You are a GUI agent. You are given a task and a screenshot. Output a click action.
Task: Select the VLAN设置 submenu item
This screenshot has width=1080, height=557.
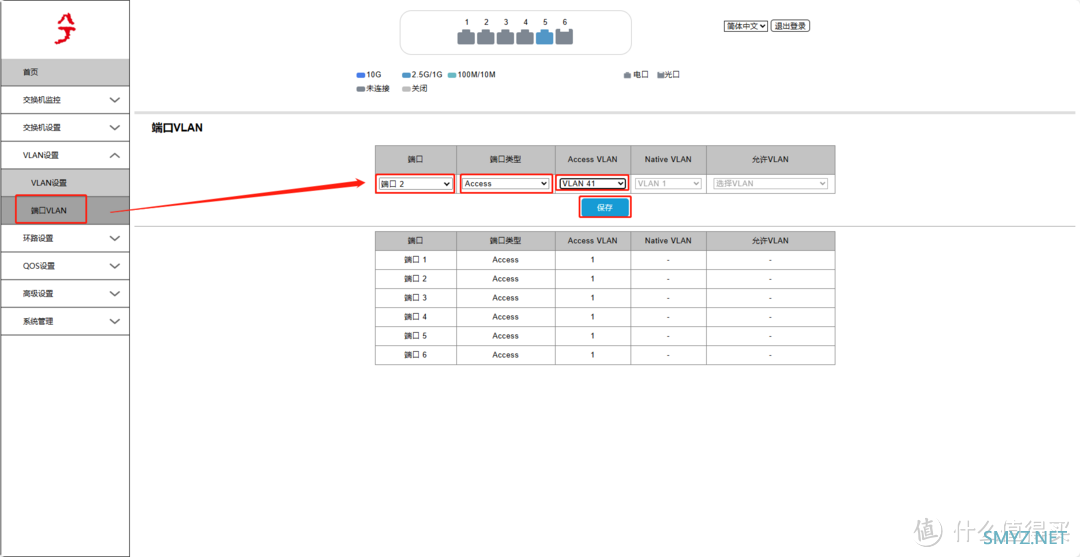pos(65,182)
